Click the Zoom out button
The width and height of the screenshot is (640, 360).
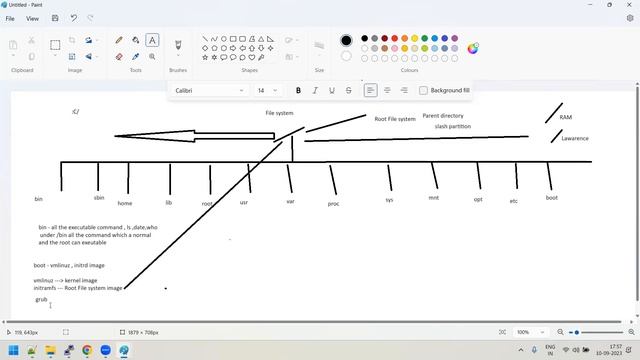(x=560, y=332)
